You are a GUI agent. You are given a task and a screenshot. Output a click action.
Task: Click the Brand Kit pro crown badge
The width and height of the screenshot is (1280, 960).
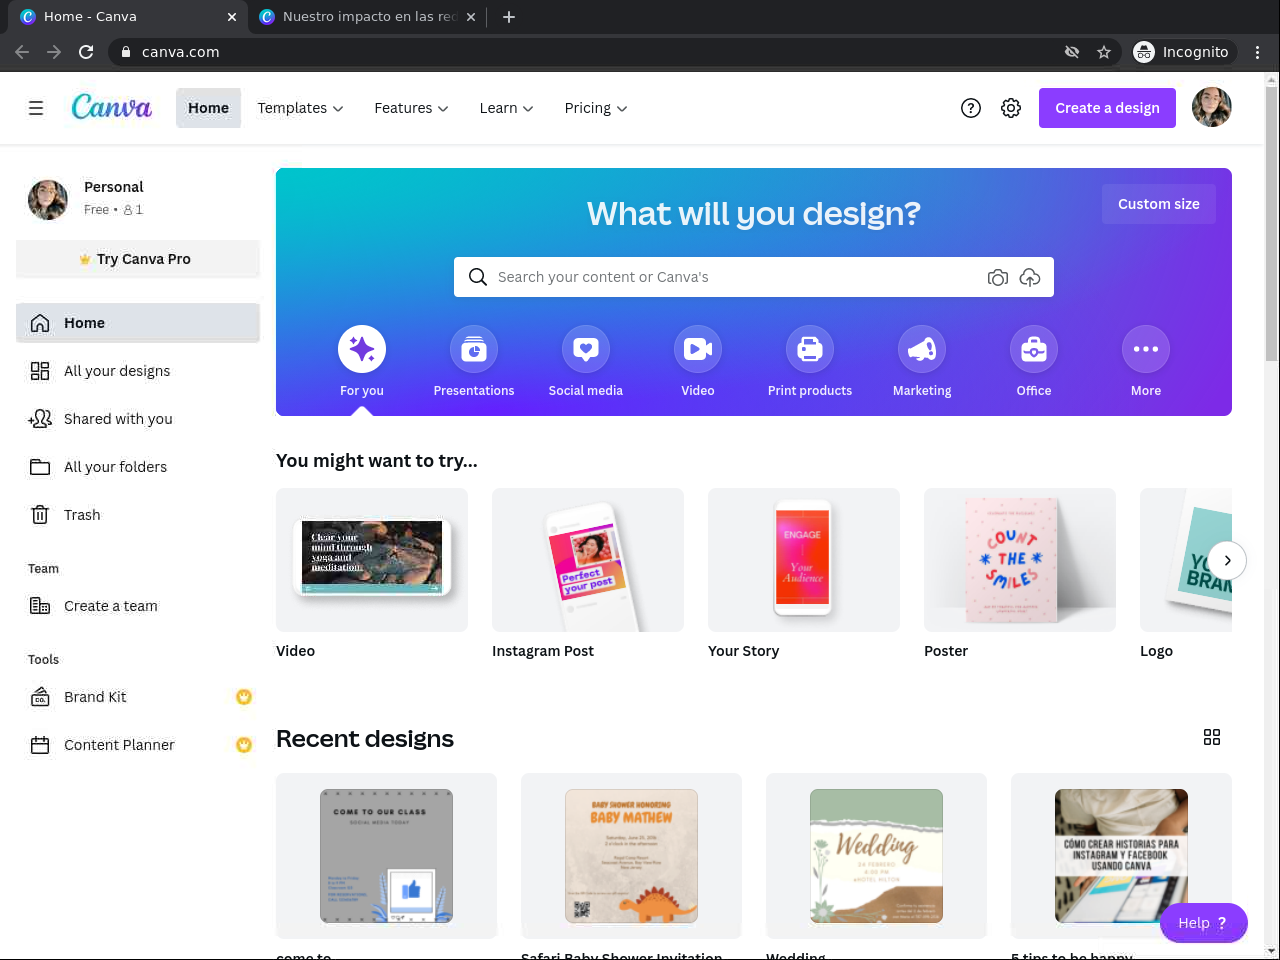pyautogui.click(x=244, y=697)
